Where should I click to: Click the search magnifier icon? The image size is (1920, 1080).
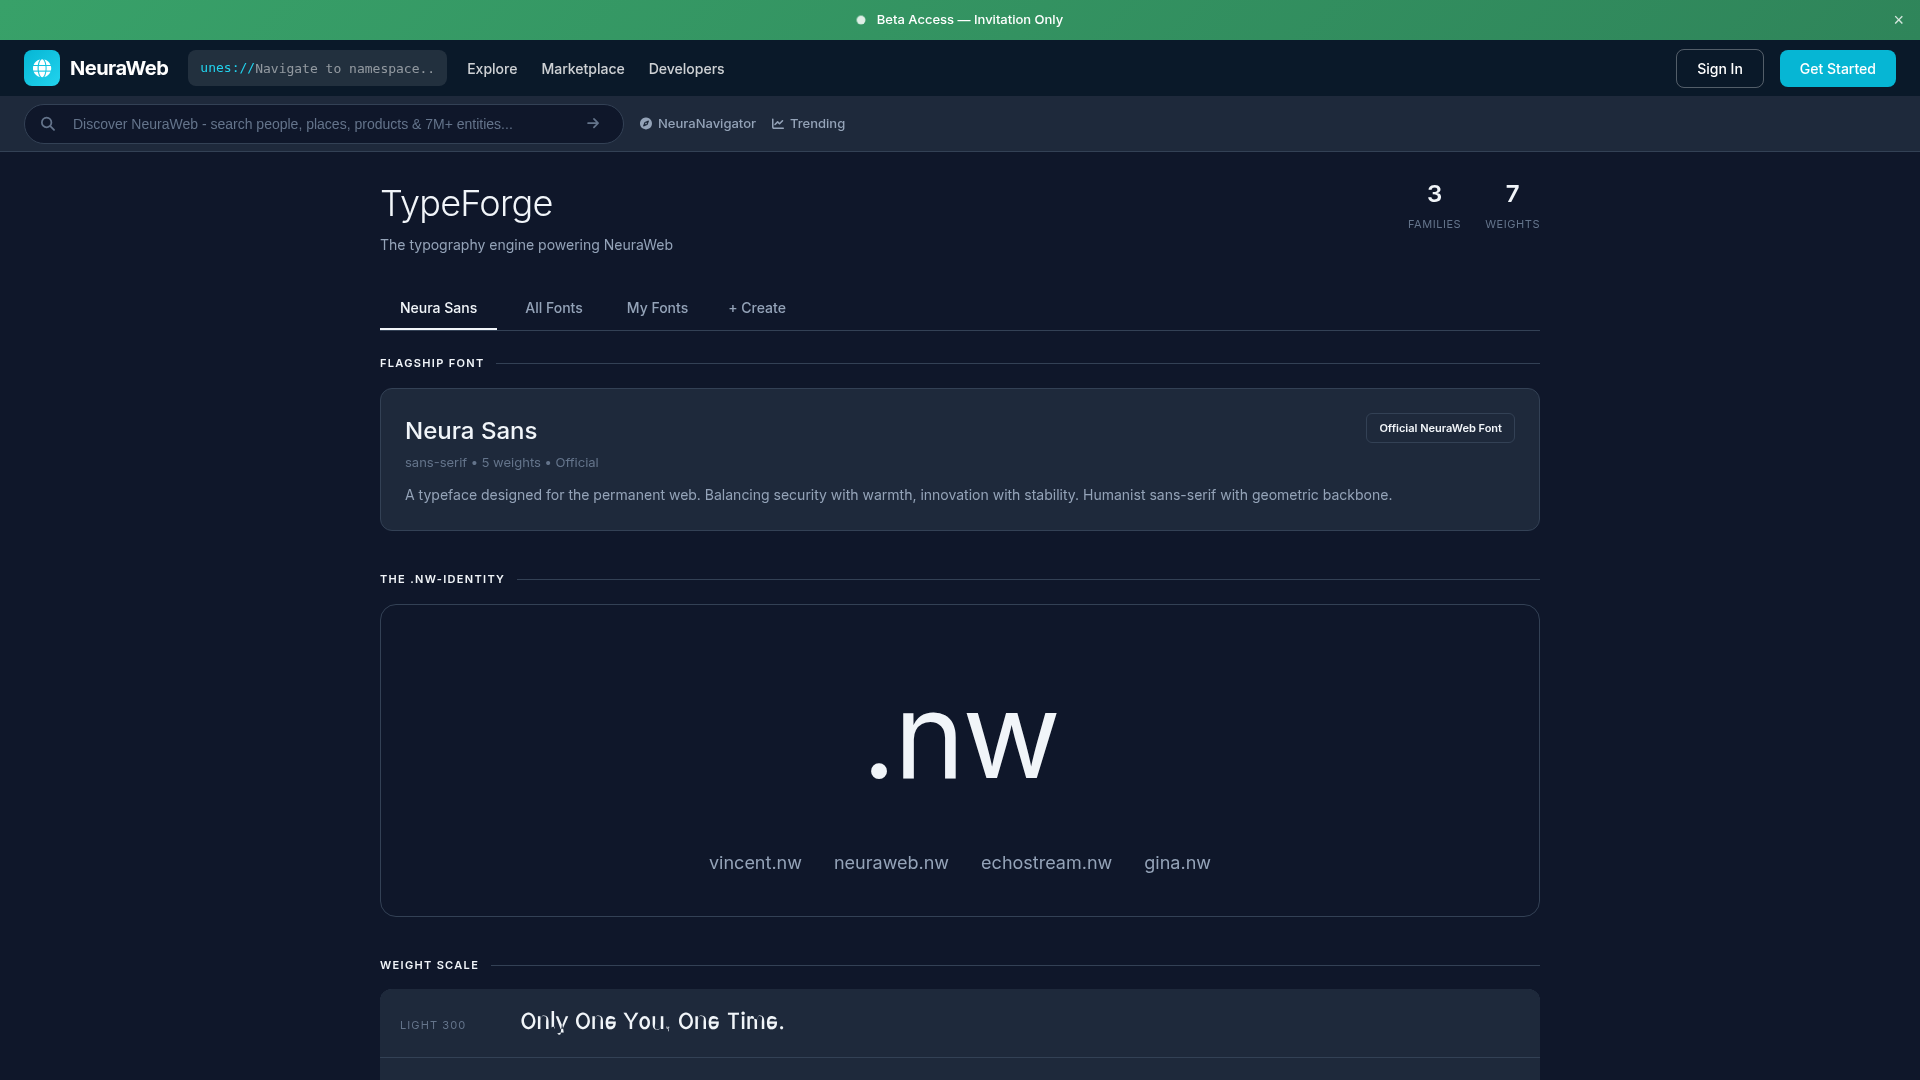click(48, 124)
